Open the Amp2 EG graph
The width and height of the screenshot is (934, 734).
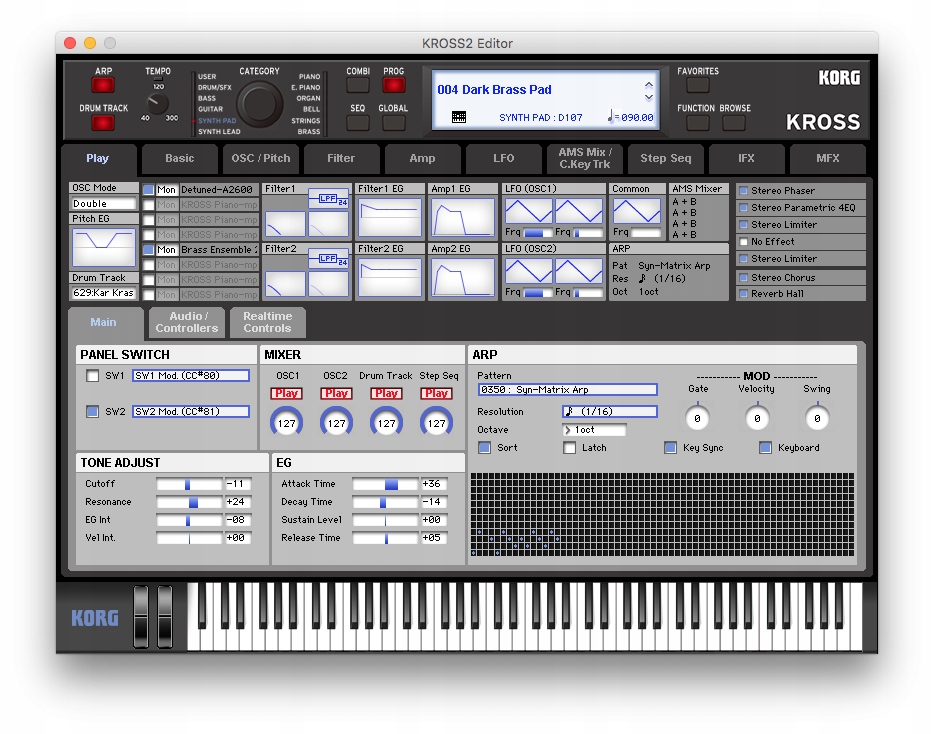[x=462, y=277]
